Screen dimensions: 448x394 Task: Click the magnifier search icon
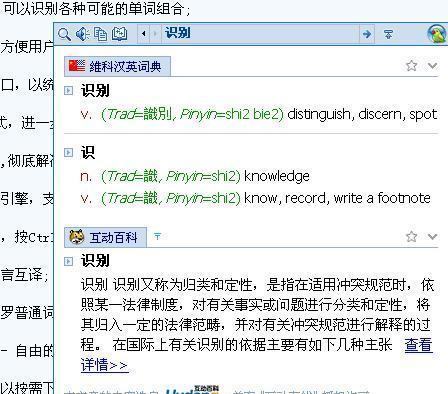pyautogui.click(x=64, y=34)
